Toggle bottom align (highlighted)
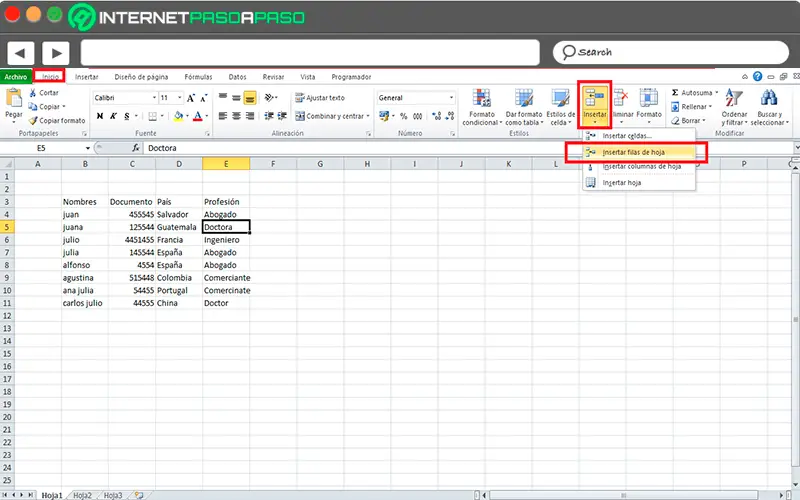Viewport: 800px width, 500px height. pyautogui.click(x=249, y=97)
